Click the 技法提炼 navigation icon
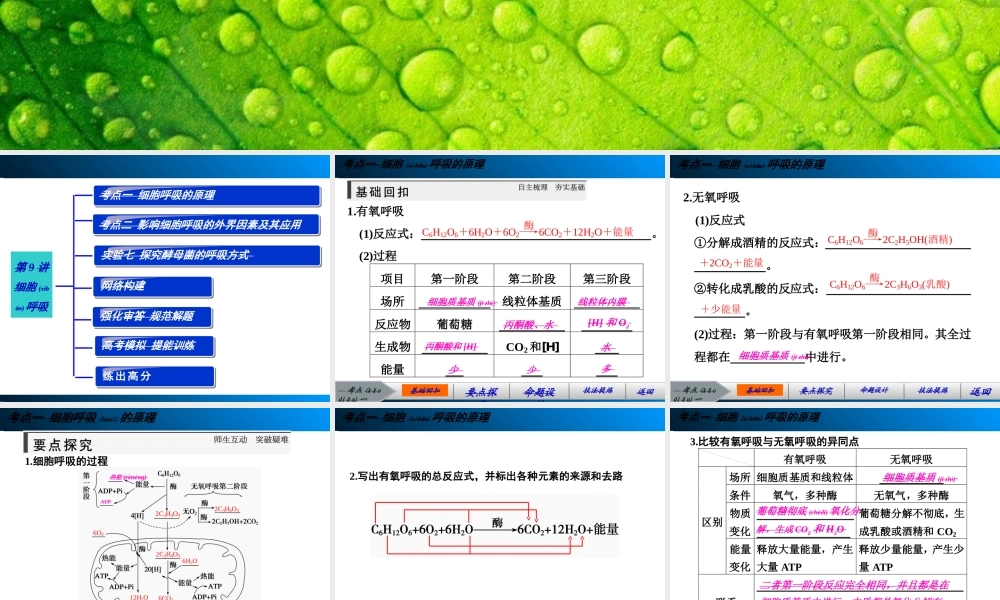 point(935,390)
